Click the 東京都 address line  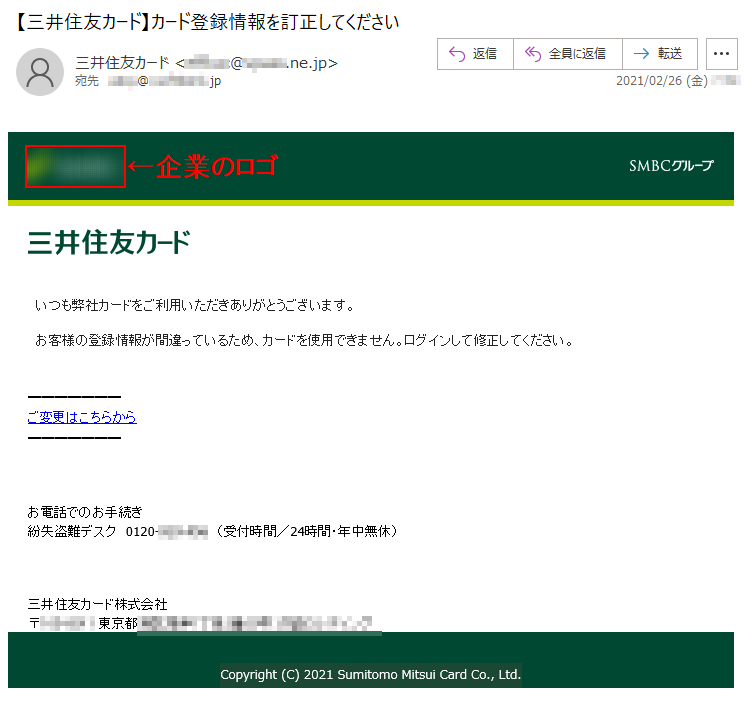200,624
